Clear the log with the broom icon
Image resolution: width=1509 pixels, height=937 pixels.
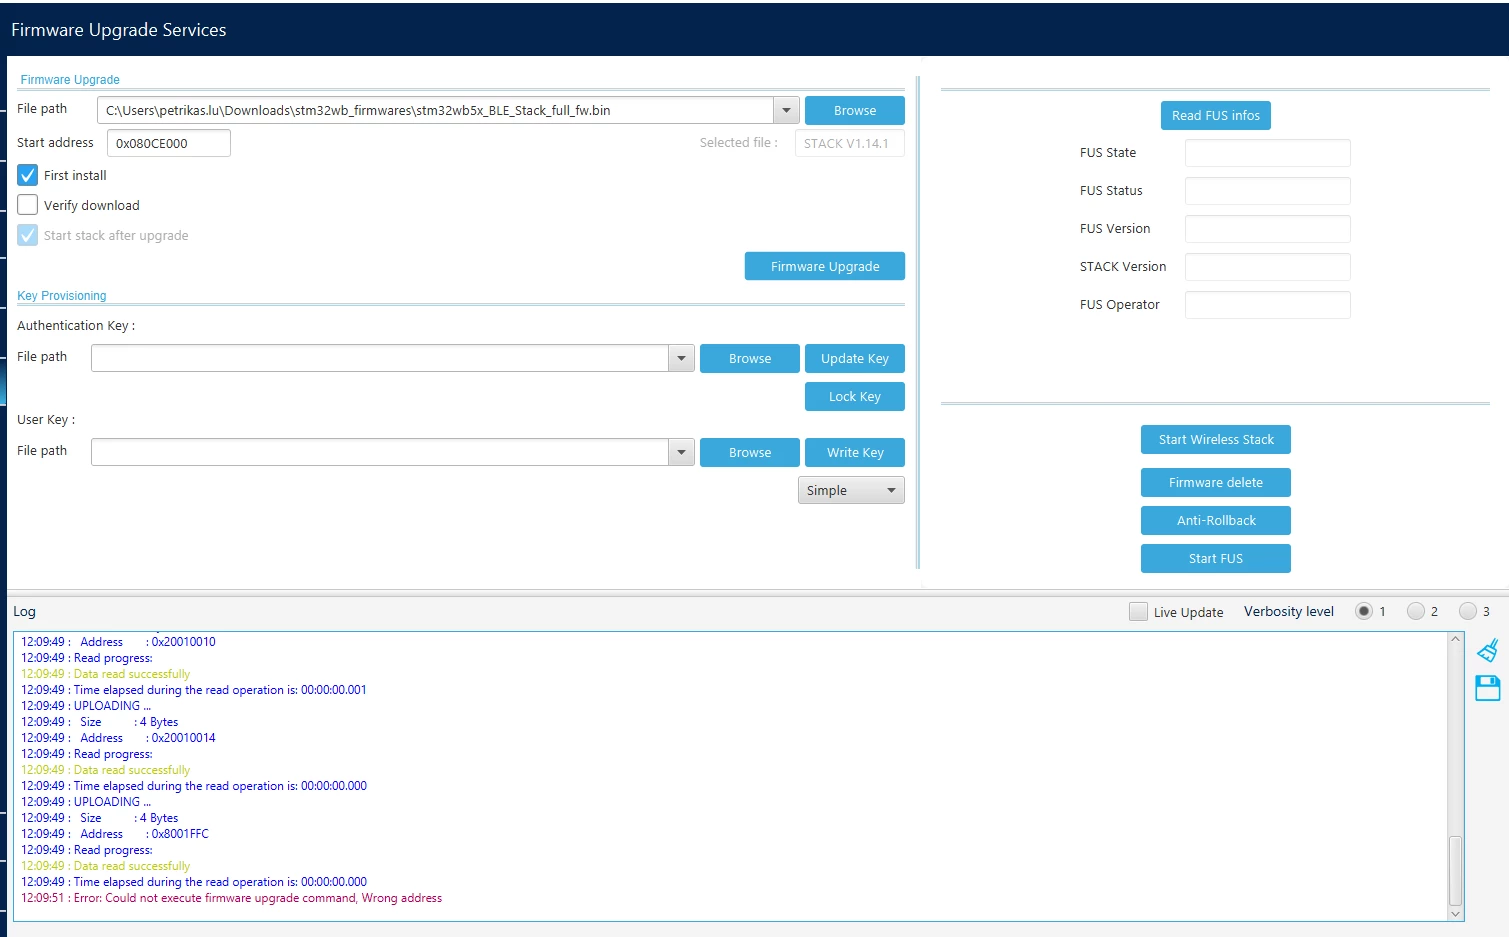point(1487,650)
